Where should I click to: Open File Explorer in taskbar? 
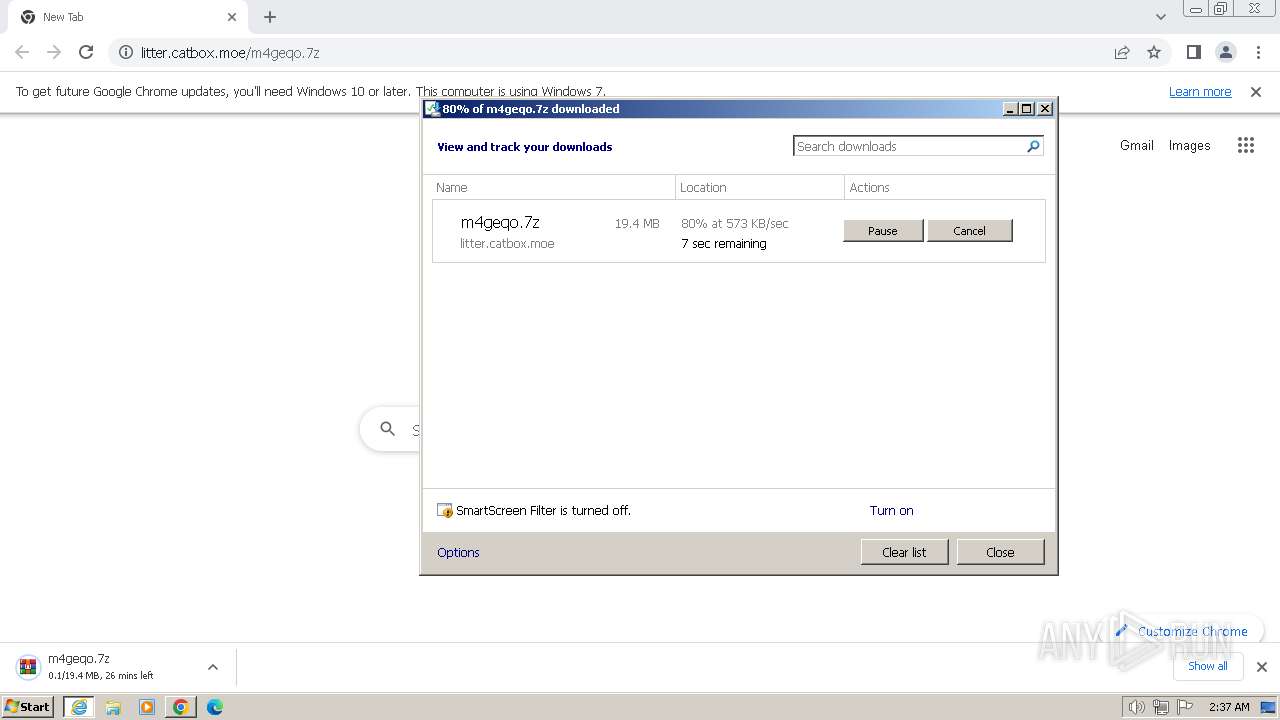pos(113,707)
